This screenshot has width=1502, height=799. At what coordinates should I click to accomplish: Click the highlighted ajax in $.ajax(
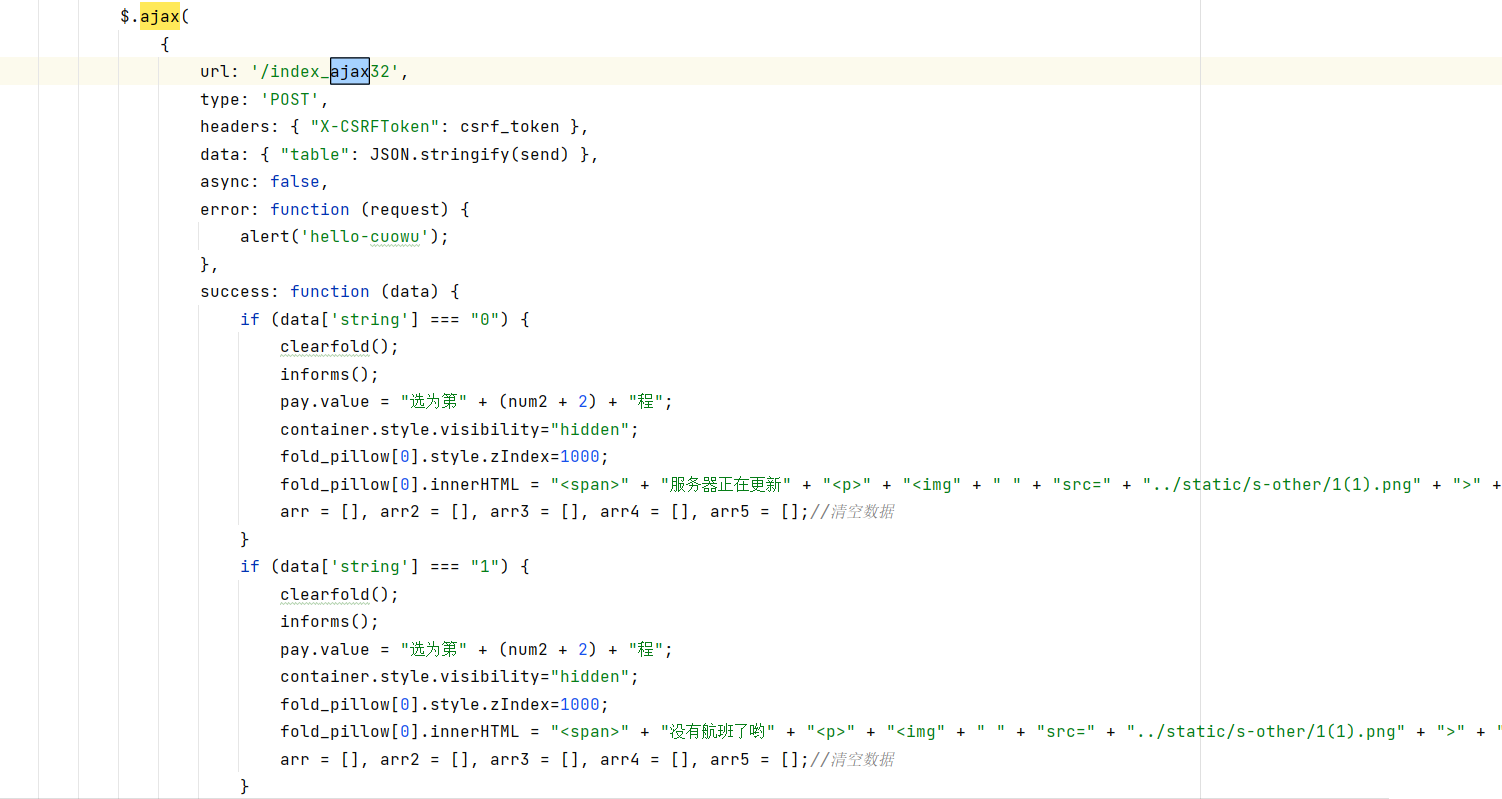click(160, 16)
